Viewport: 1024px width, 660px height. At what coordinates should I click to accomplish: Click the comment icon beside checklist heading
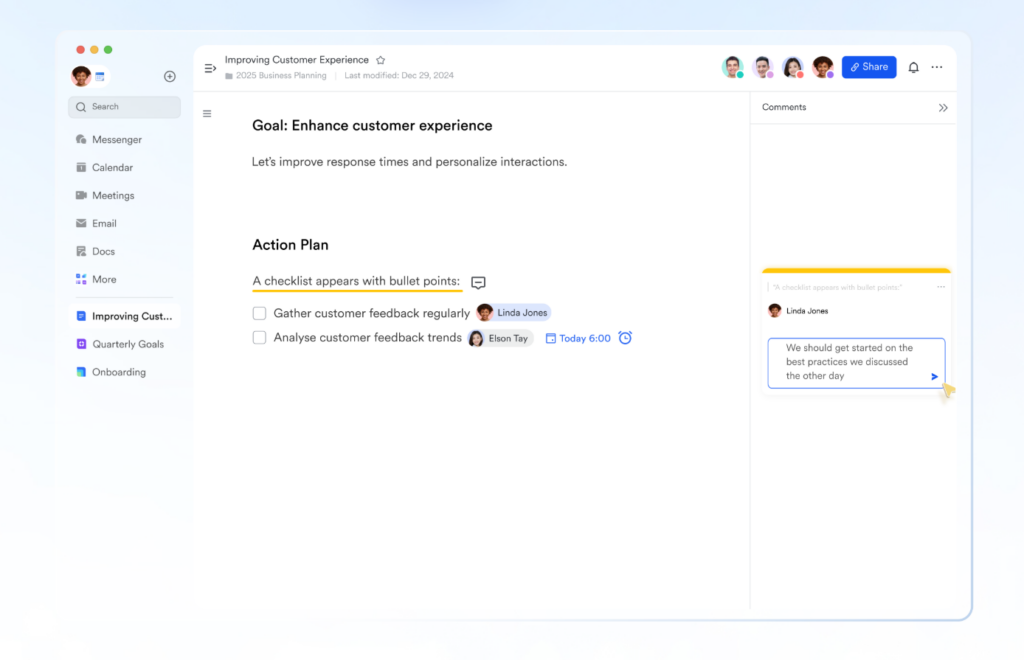pos(478,283)
